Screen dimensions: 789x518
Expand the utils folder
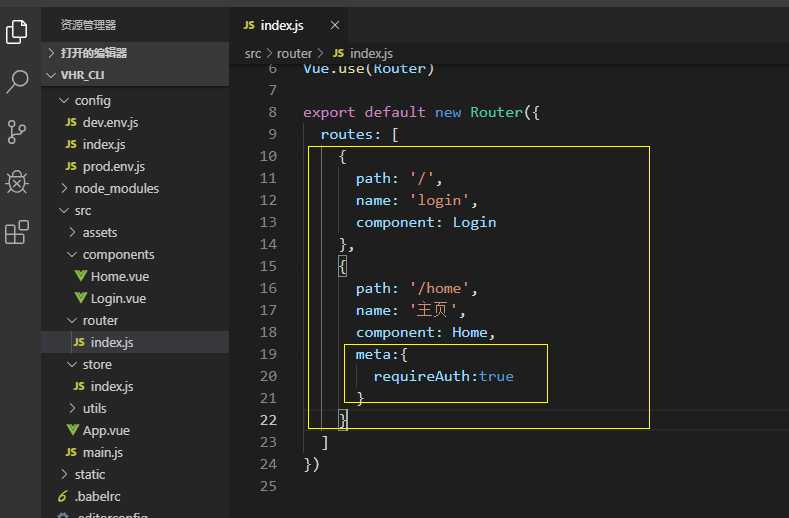click(x=135, y=408)
